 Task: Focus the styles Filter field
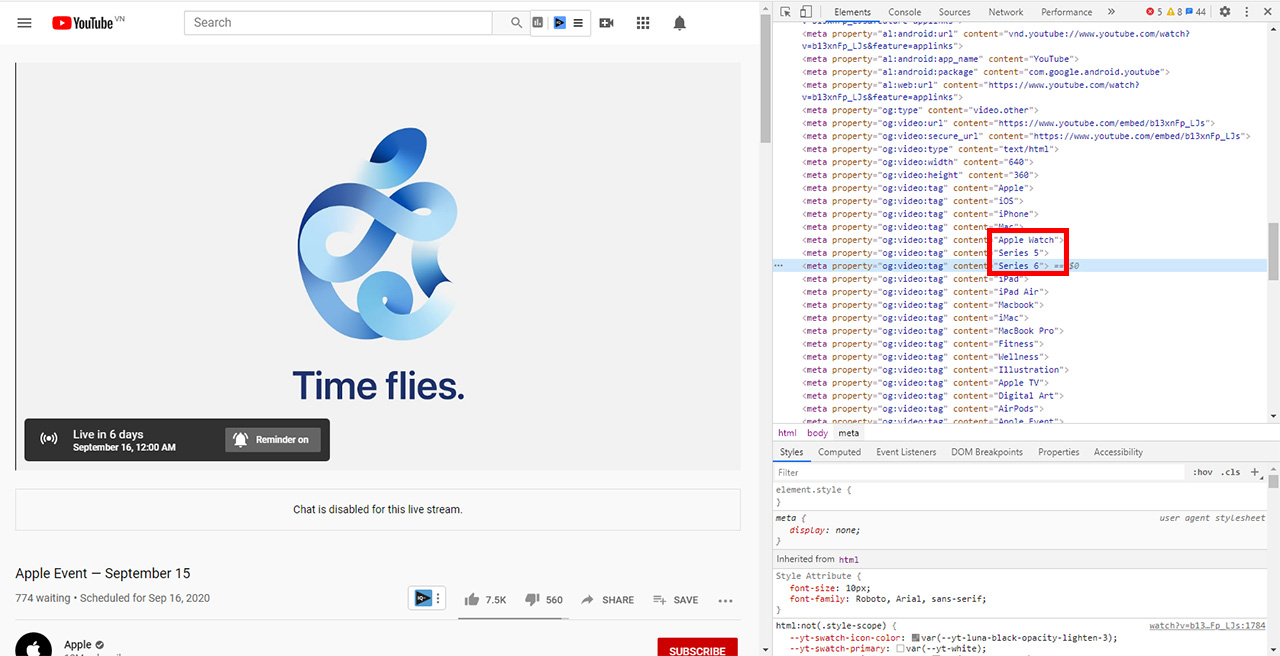point(980,472)
